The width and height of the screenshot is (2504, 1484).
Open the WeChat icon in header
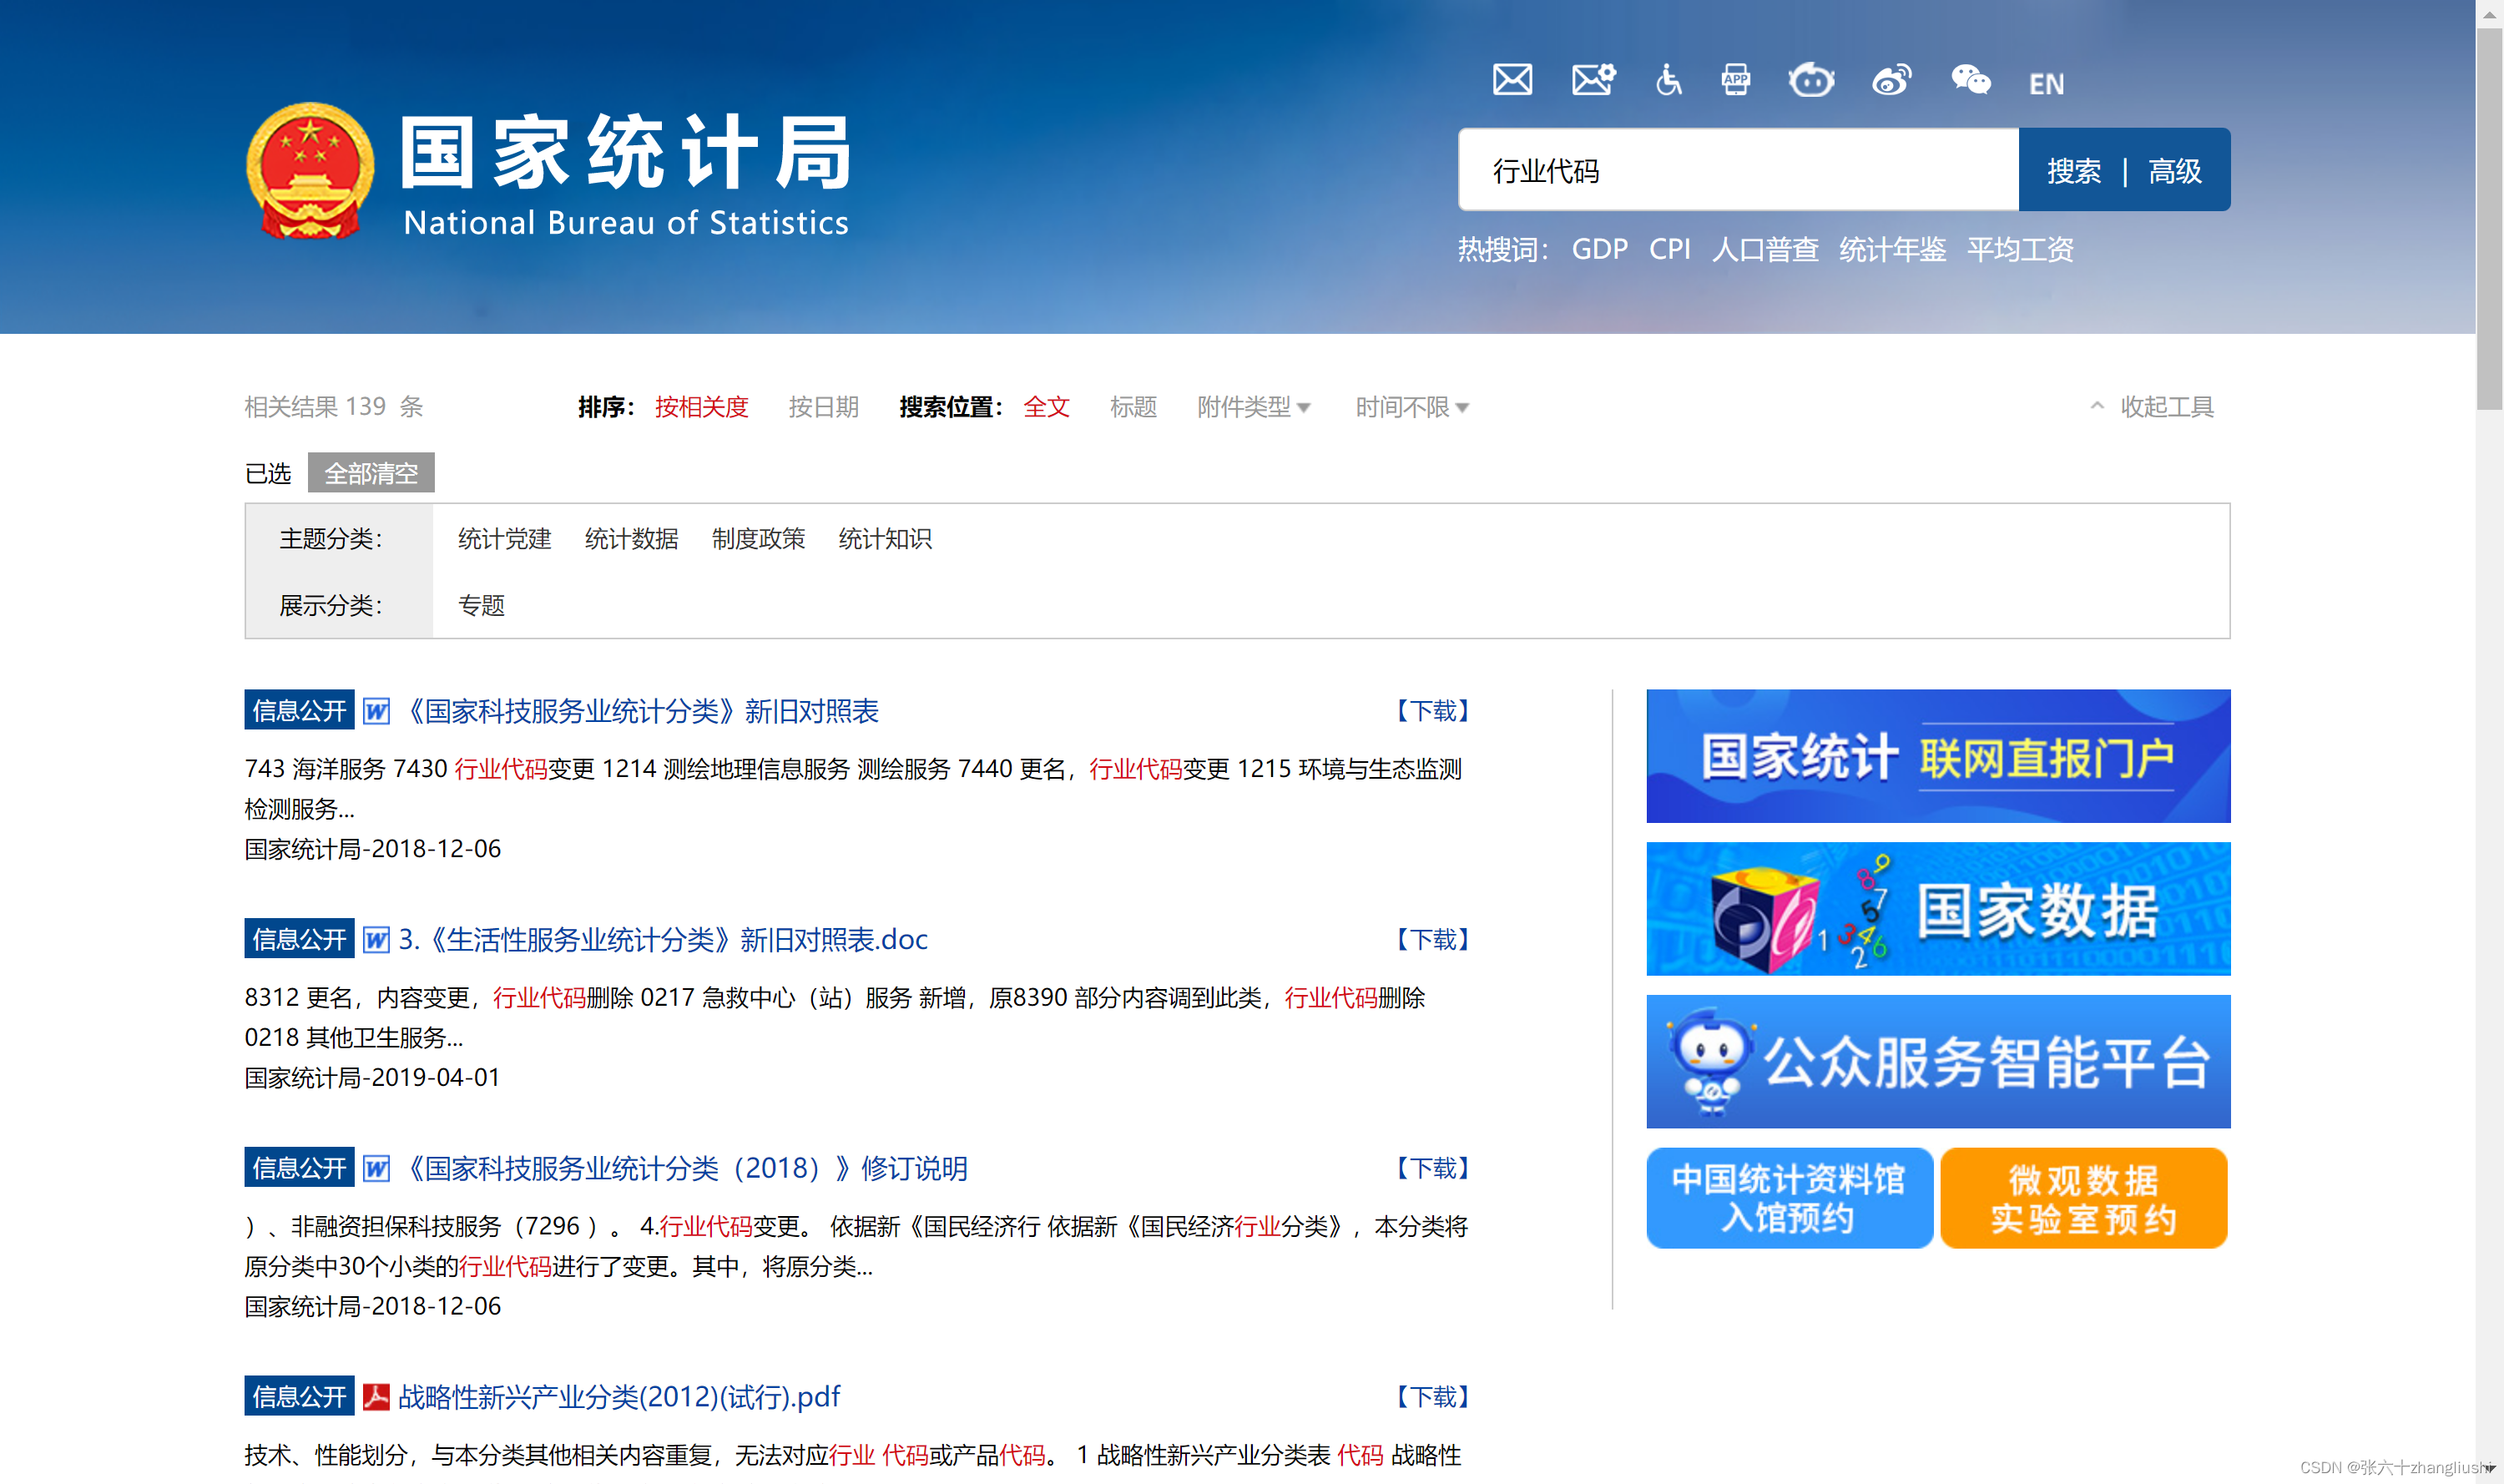pos(1970,80)
